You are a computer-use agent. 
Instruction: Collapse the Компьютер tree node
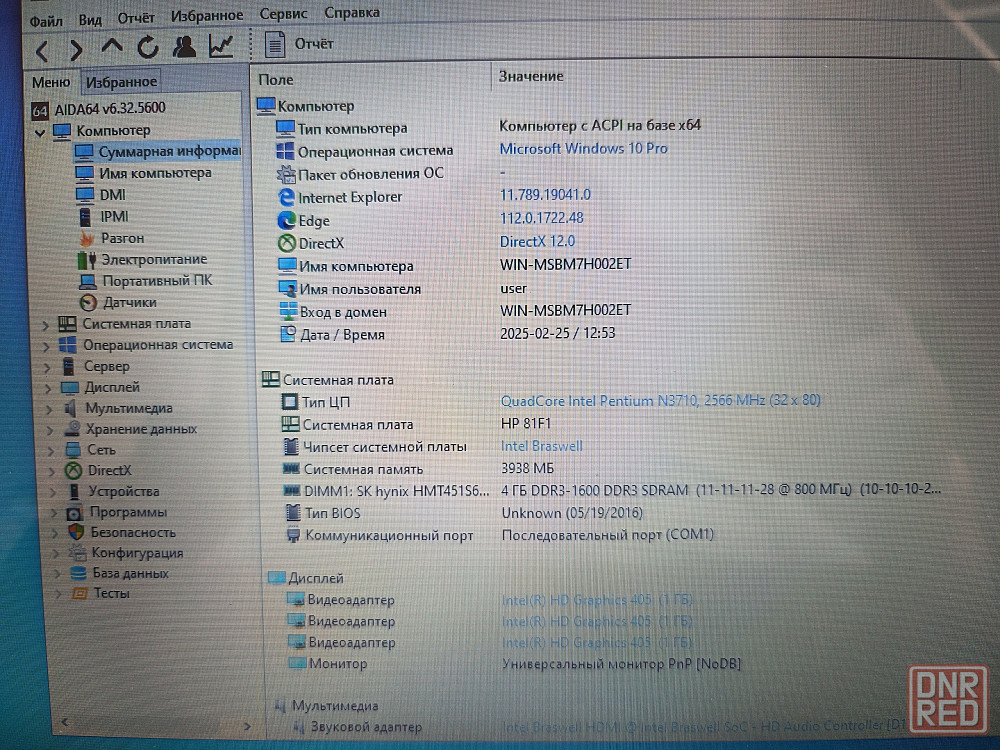click(x=40, y=133)
